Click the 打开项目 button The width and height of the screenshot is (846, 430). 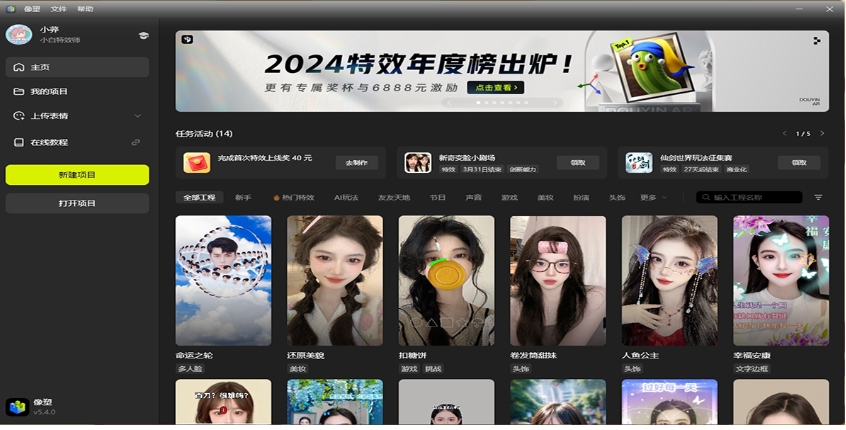77,203
